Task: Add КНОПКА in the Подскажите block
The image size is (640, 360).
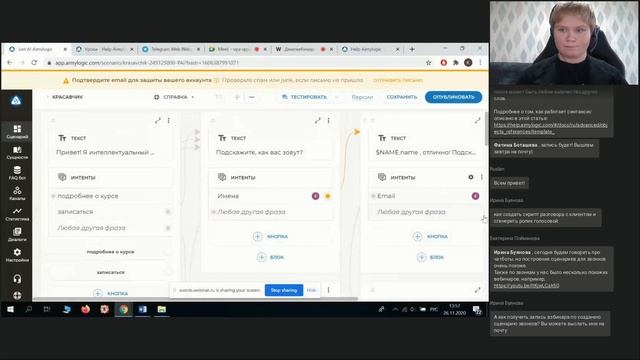Action: click(x=271, y=236)
